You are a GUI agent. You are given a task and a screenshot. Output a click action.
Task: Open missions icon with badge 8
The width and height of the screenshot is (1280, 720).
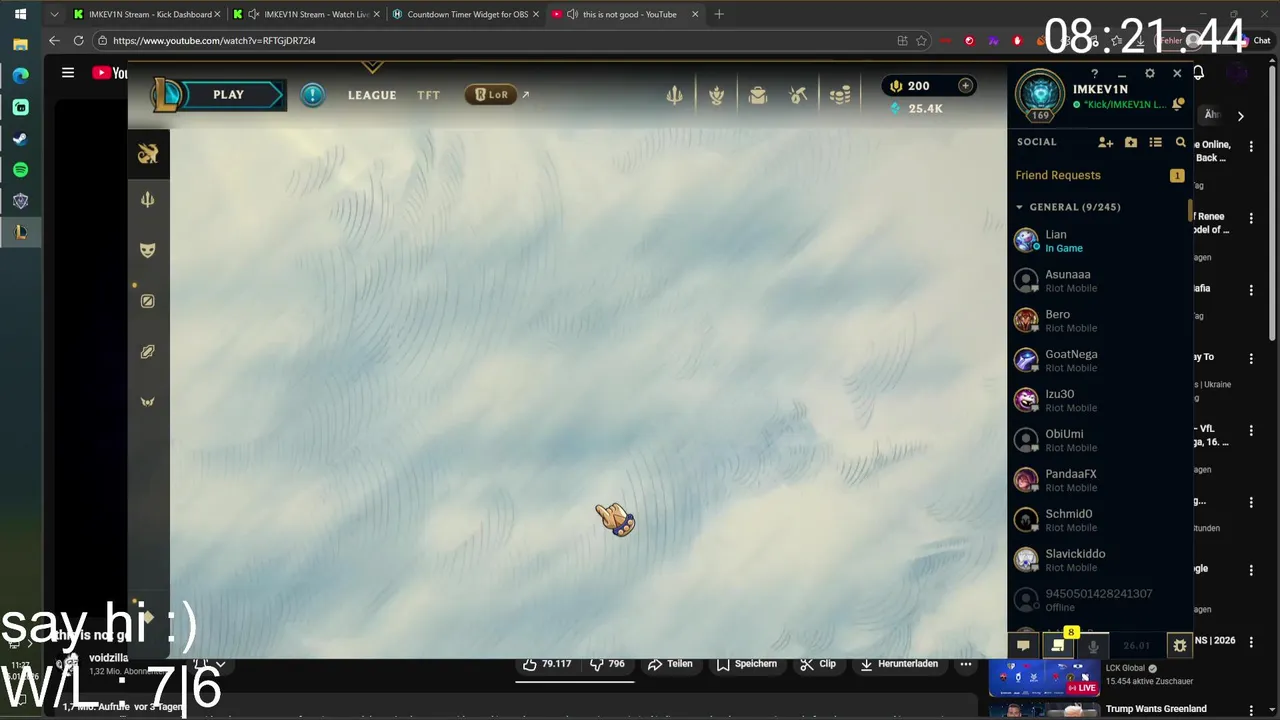pyautogui.click(x=1058, y=646)
